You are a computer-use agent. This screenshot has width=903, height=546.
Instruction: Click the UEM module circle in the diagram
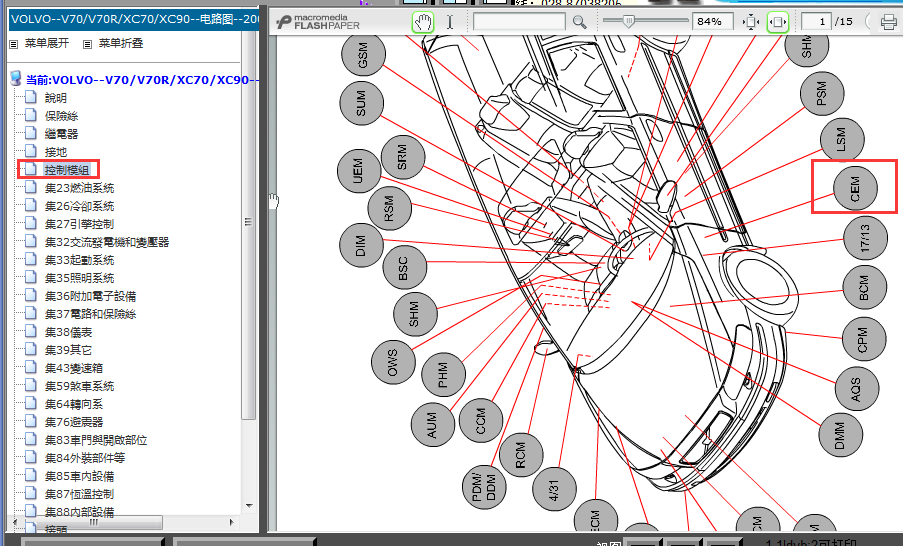359,171
